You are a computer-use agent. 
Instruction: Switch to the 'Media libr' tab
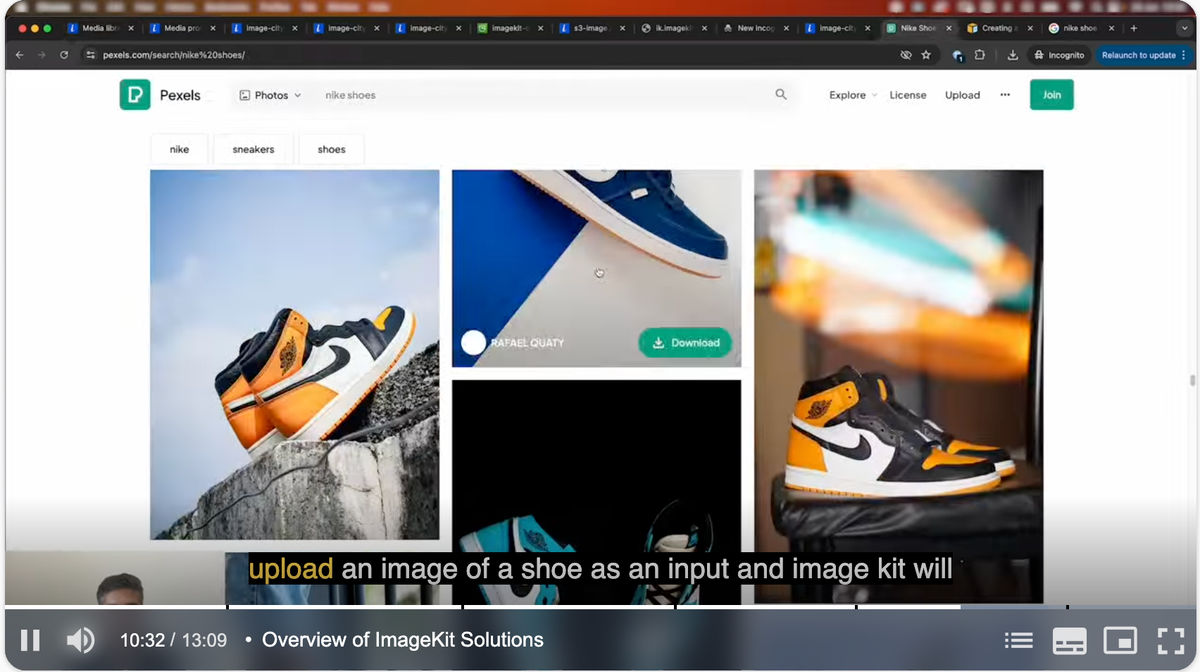pos(100,28)
